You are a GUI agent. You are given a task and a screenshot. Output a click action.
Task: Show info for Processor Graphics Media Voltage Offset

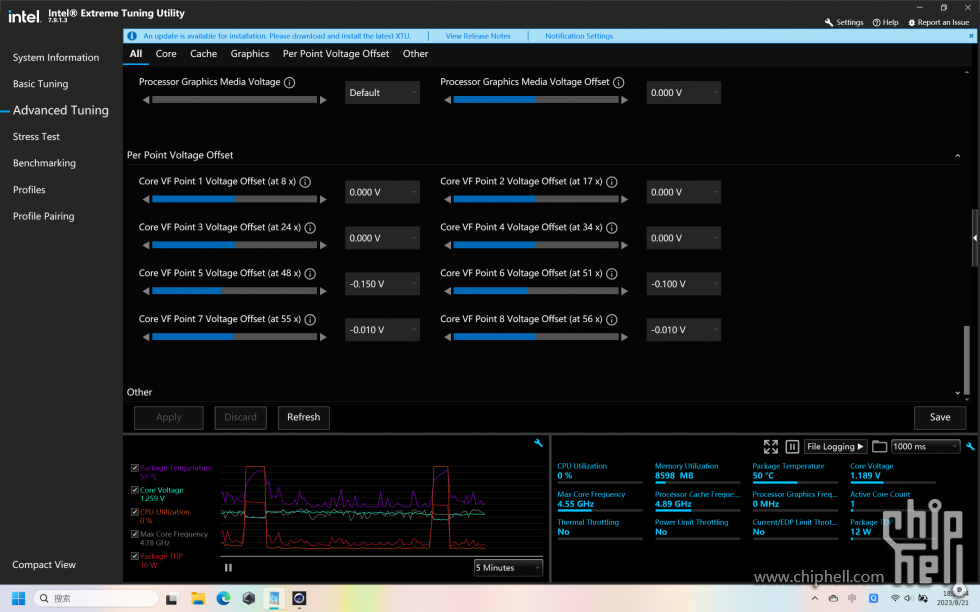pyautogui.click(x=618, y=83)
